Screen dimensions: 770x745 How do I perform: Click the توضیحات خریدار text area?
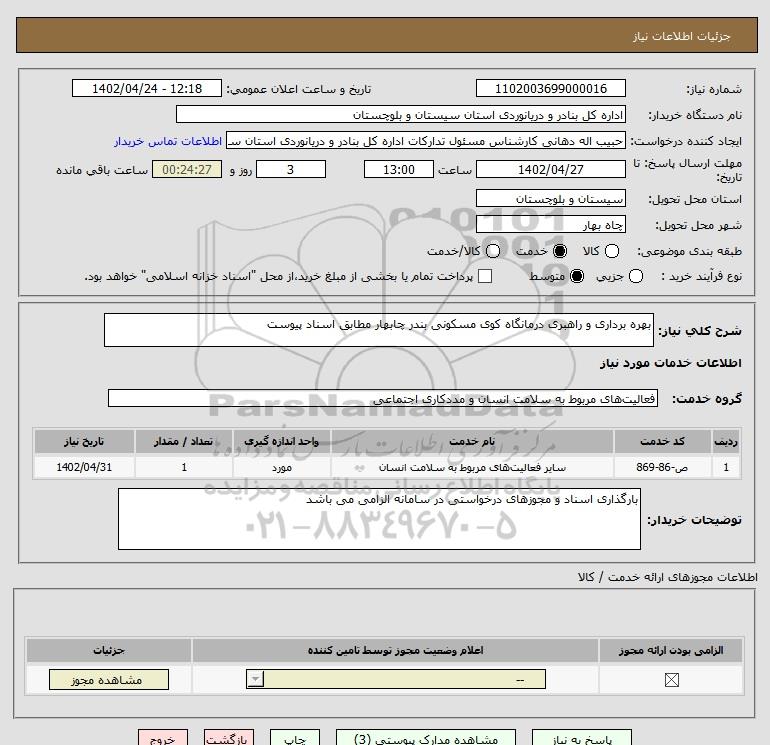pyautogui.click(x=379, y=519)
